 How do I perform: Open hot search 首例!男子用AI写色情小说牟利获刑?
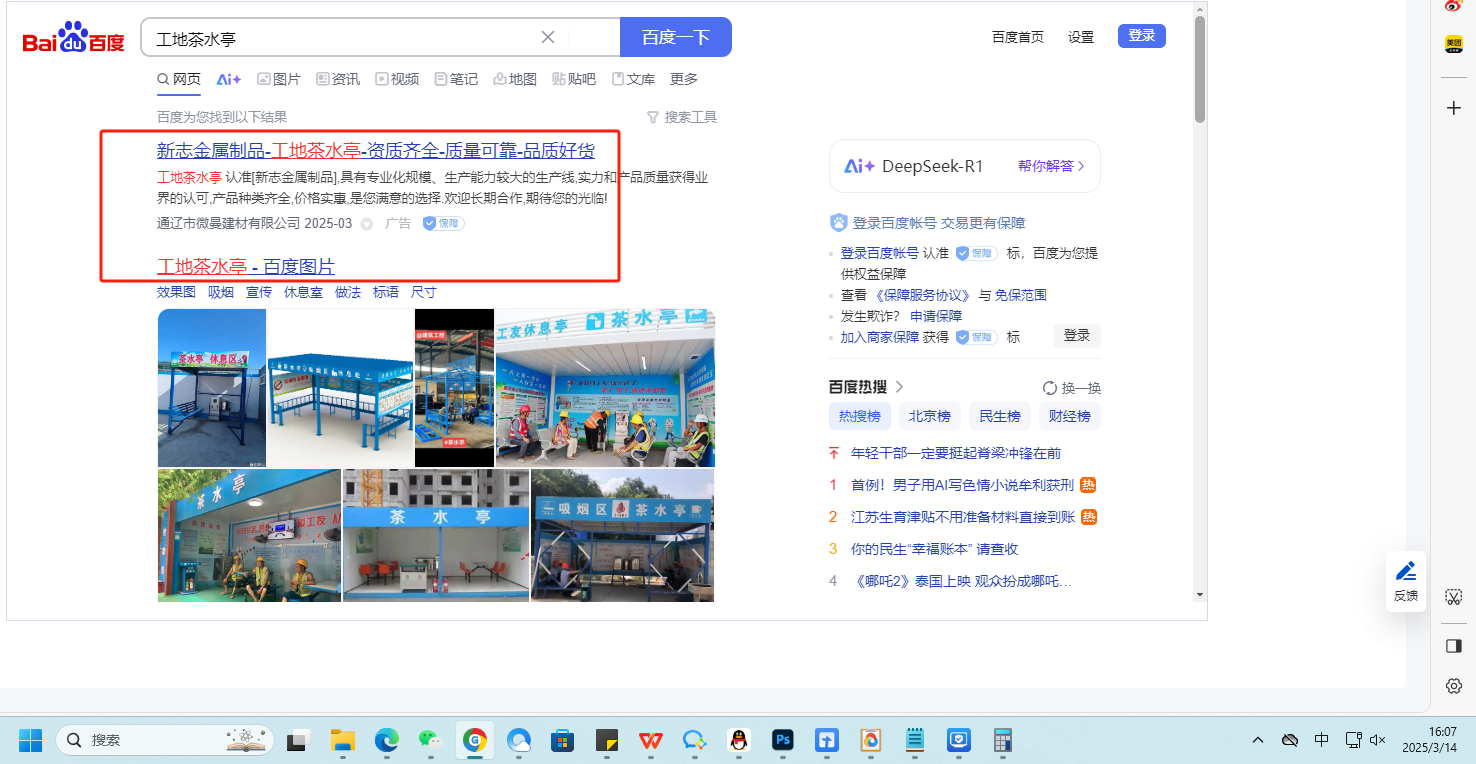pos(962,485)
